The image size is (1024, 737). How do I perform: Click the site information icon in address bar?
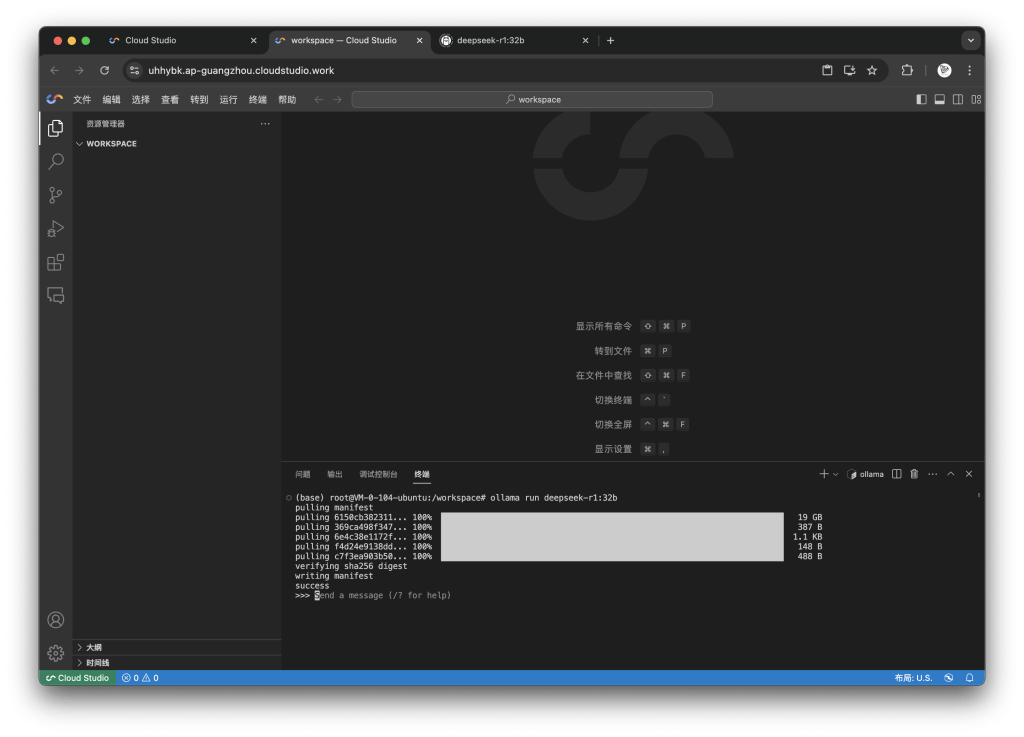click(x=135, y=71)
